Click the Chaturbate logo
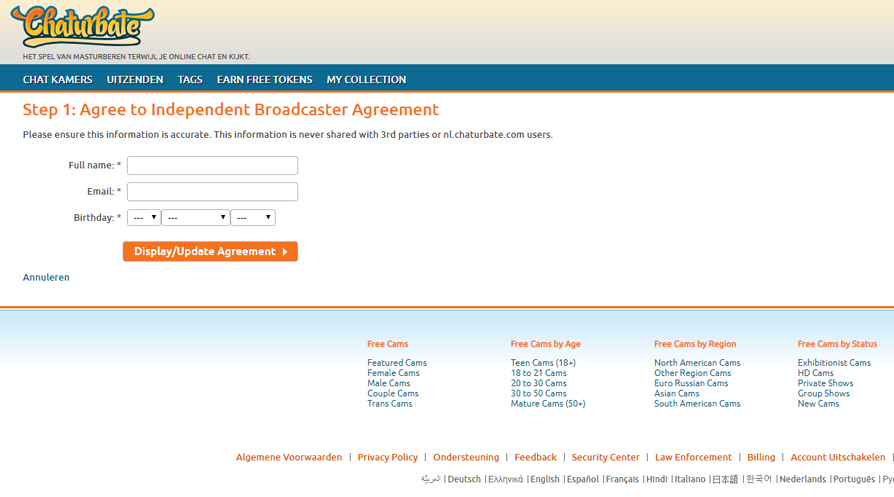The width and height of the screenshot is (894, 497). (82, 27)
